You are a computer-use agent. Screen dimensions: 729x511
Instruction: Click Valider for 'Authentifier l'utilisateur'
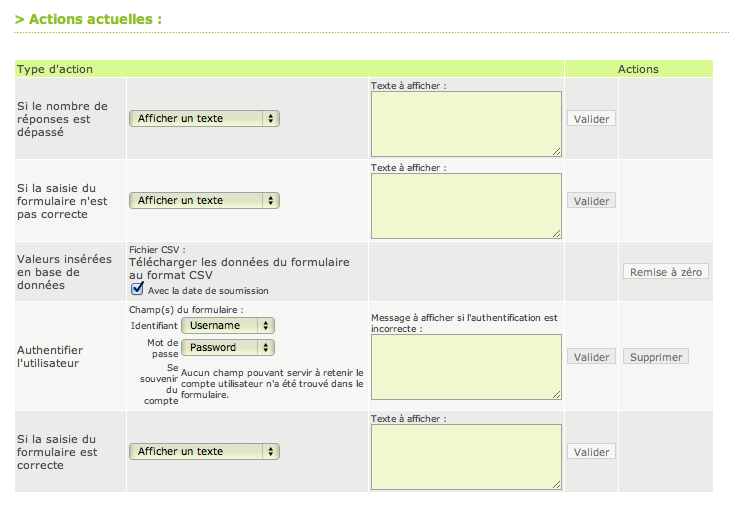[591, 357]
